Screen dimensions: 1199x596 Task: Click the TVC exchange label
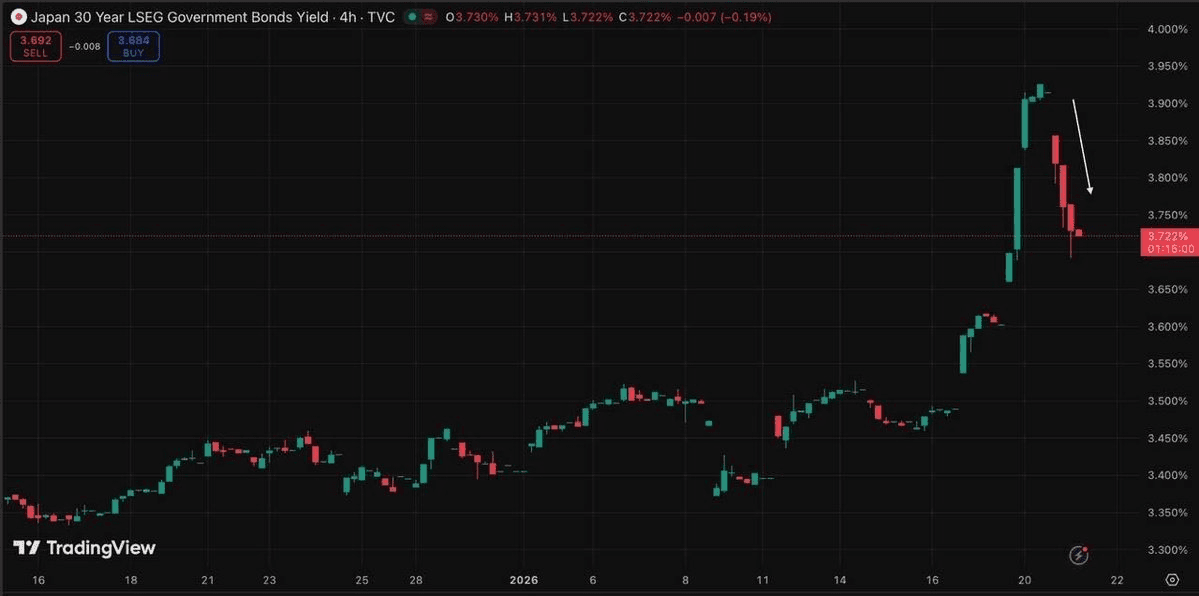[382, 18]
